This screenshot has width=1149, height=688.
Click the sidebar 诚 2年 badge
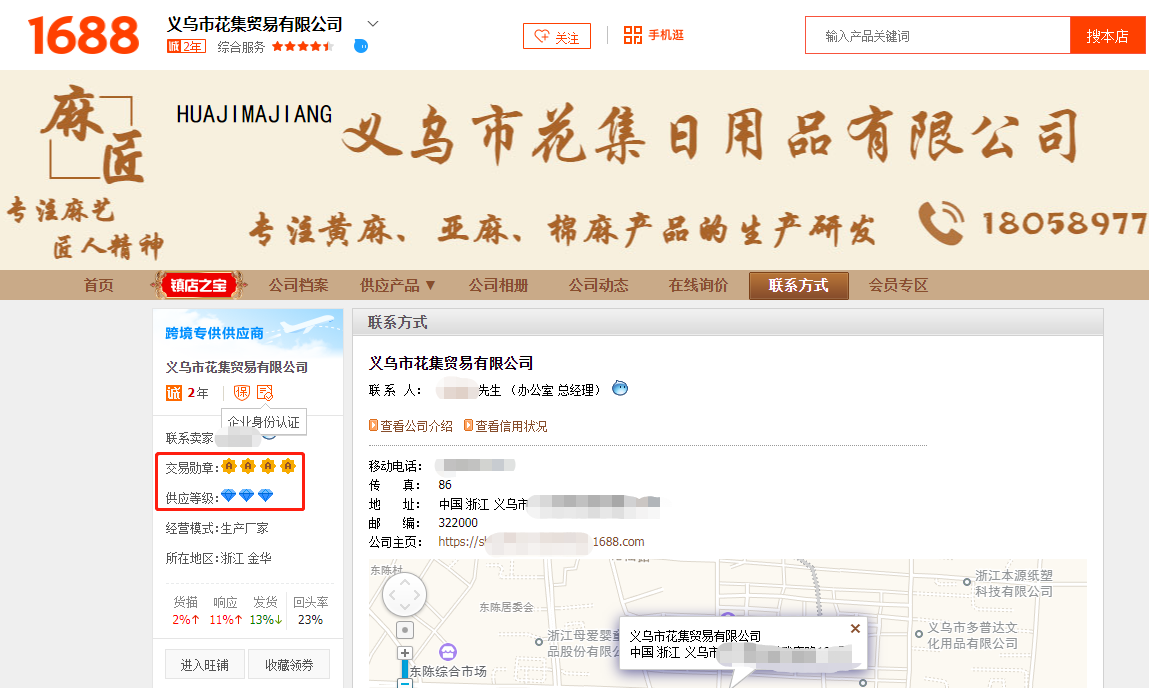pos(187,393)
